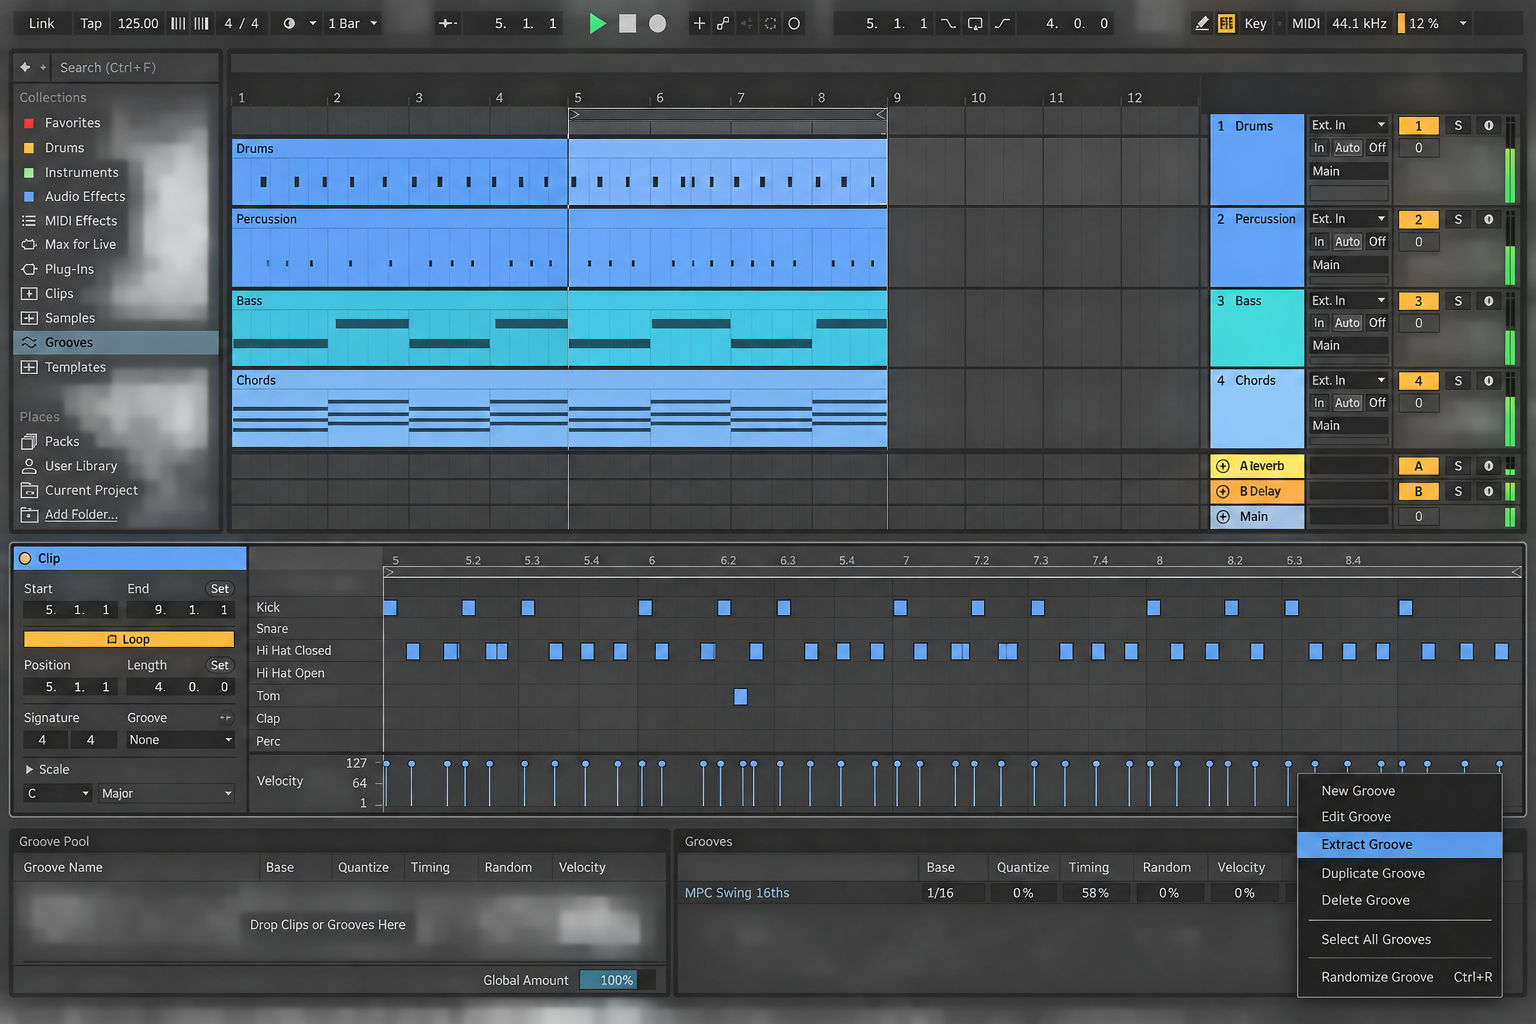Enable the automation arm icon
The width and height of the screenshot is (1536, 1024).
coord(723,23)
